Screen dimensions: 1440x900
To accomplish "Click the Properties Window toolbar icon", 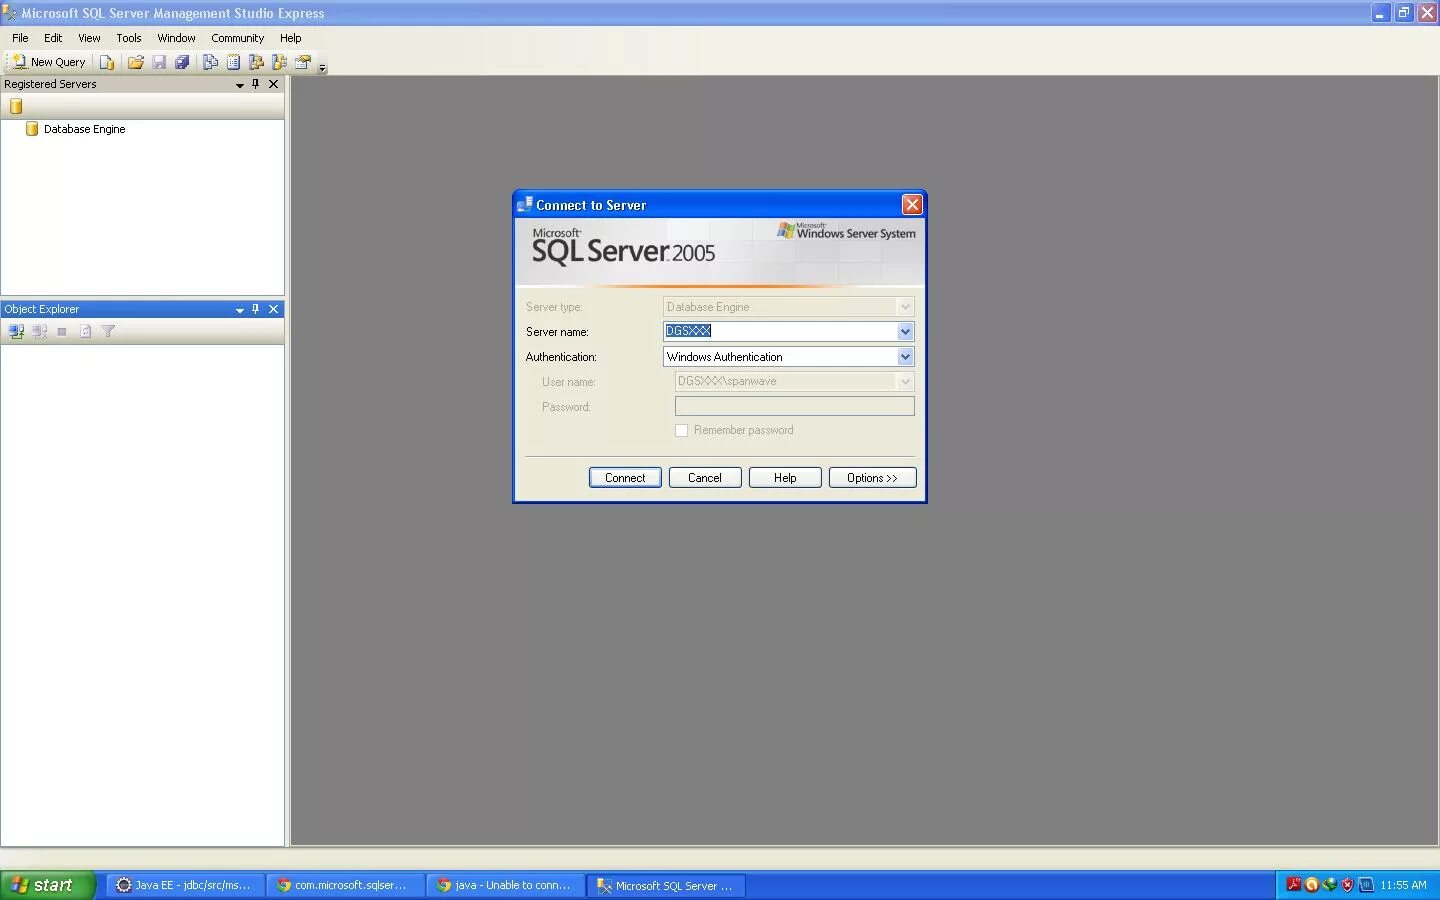I will [303, 62].
